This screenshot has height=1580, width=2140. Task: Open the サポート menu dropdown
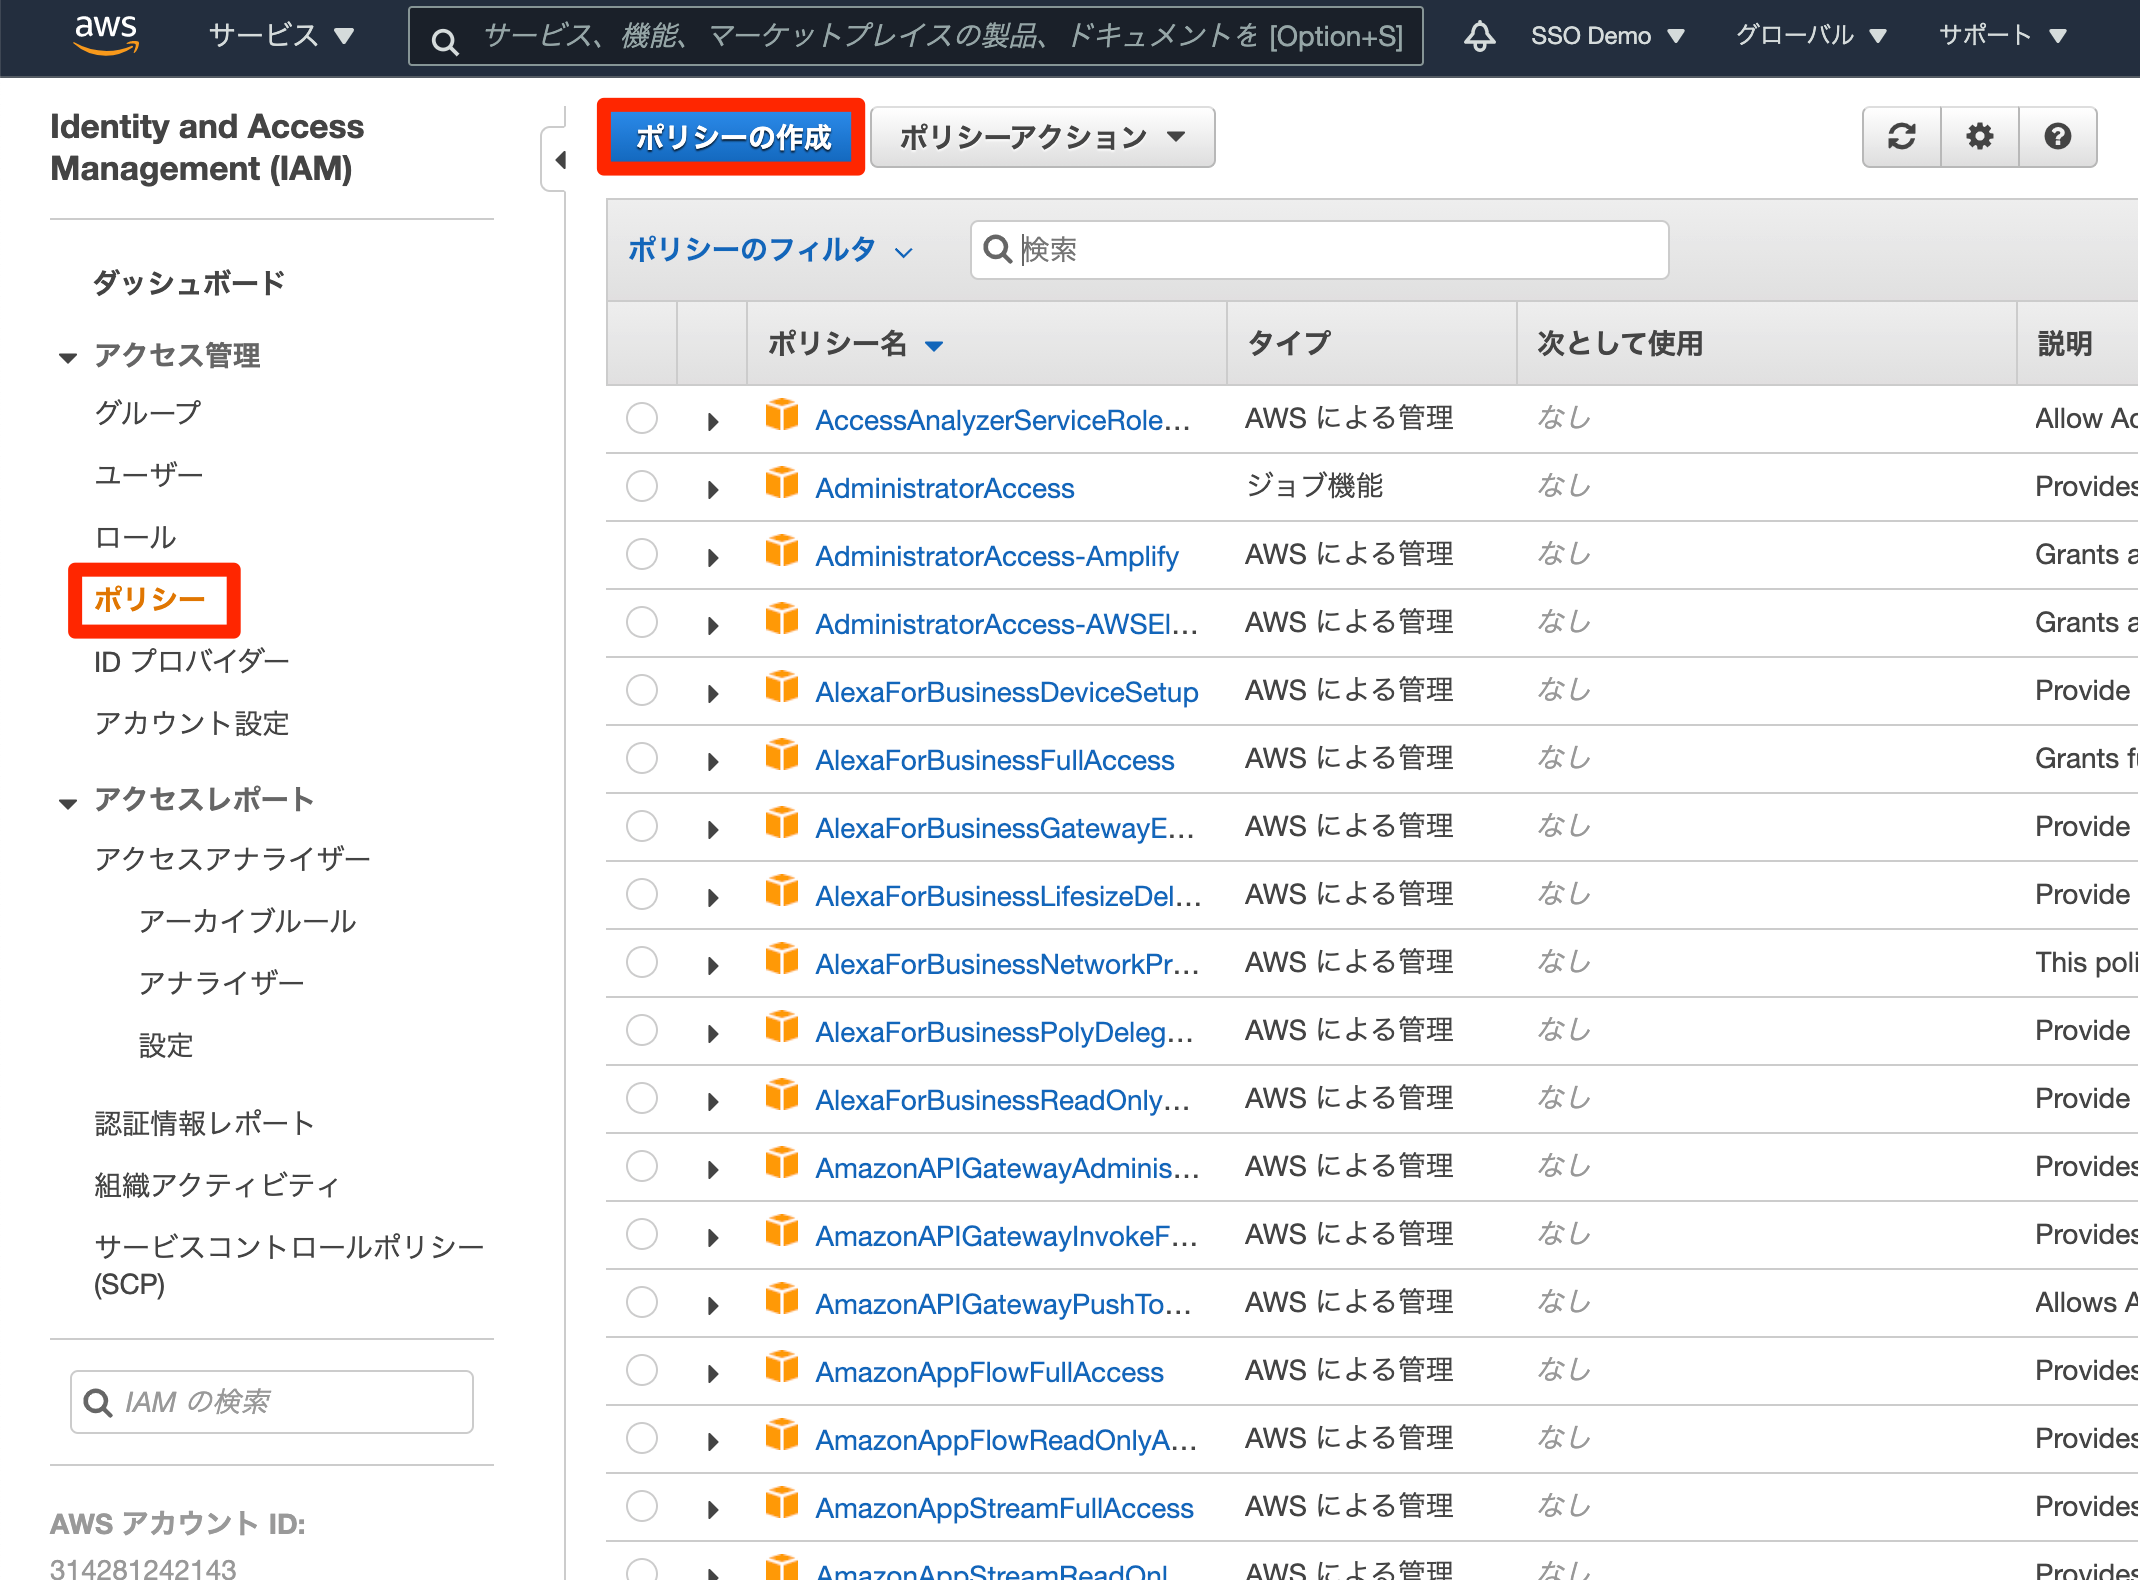[2003, 36]
